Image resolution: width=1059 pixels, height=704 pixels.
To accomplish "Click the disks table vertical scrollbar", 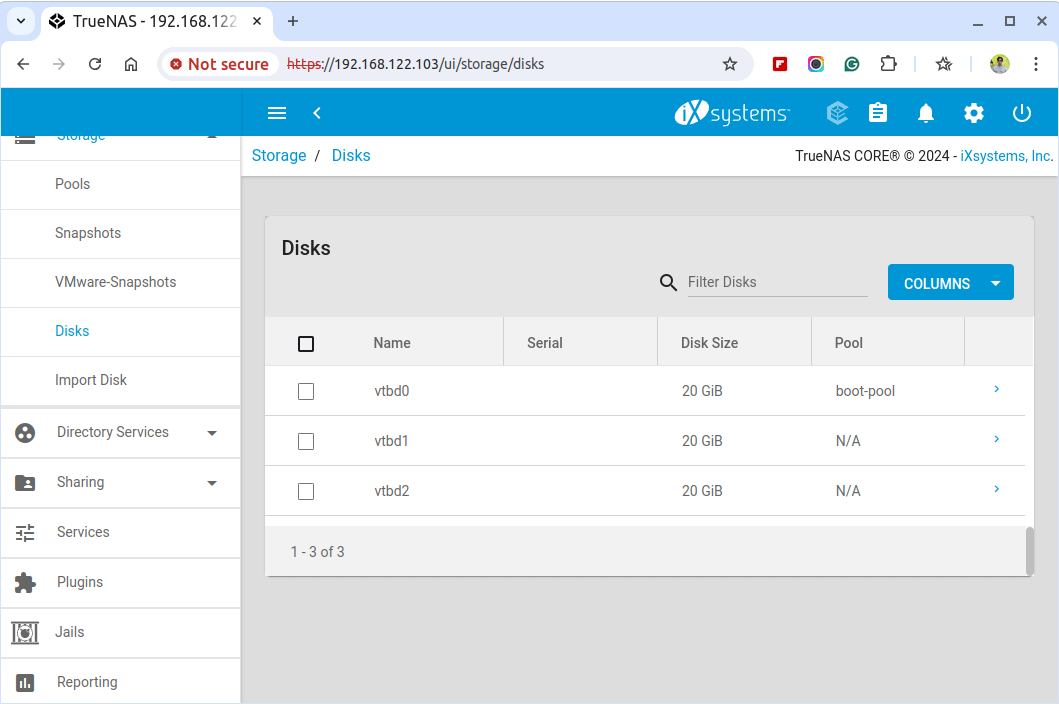I will [x=1029, y=551].
